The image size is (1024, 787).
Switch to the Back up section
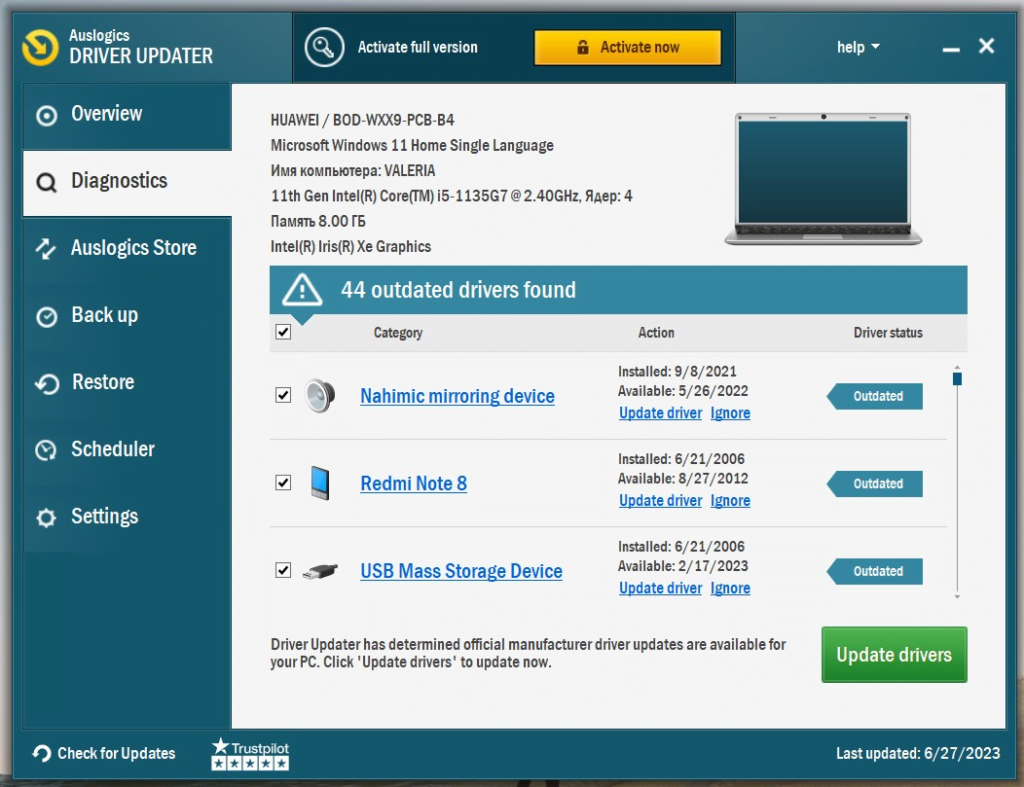tap(106, 315)
